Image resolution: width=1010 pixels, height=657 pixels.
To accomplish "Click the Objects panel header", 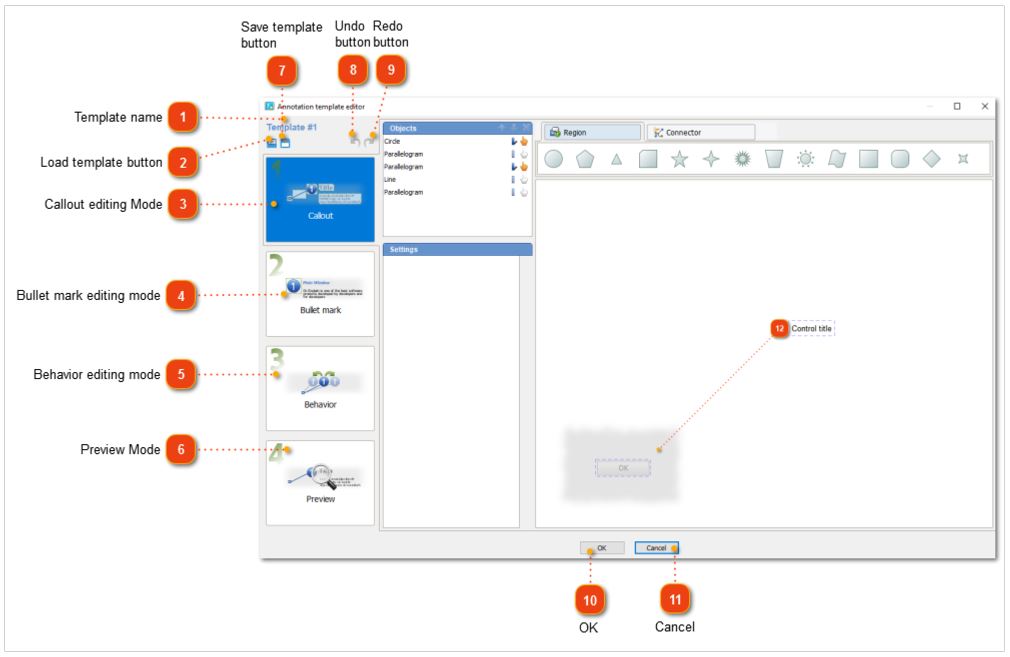I will 457,128.
